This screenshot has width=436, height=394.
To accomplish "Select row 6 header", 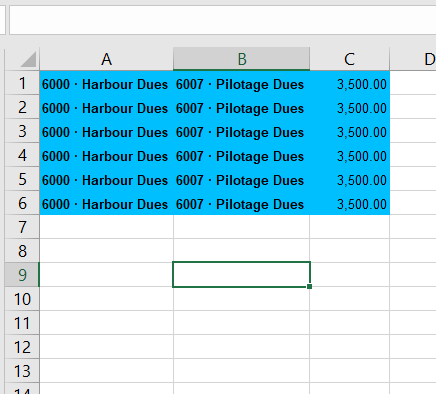I will pyautogui.click(x=22, y=203).
